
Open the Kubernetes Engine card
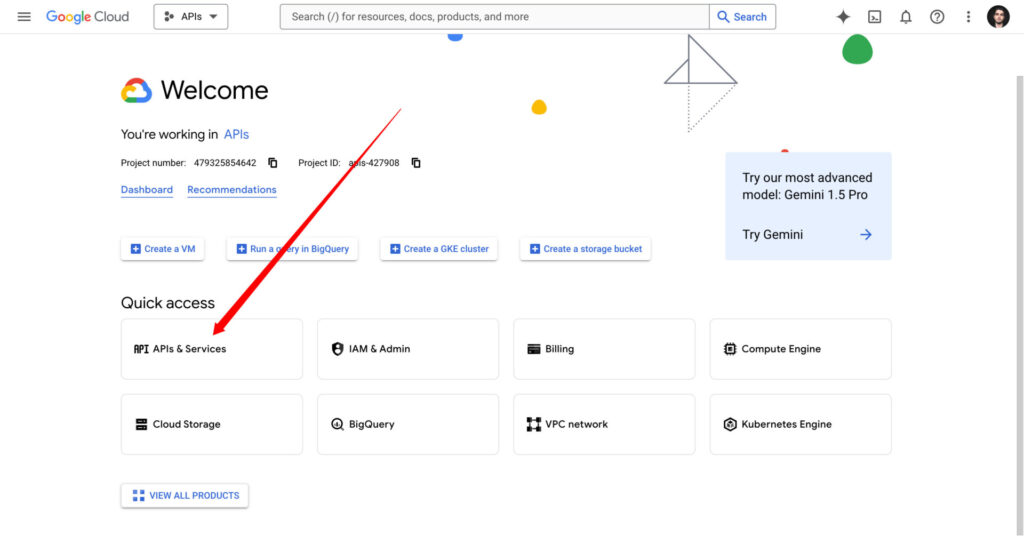[800, 424]
